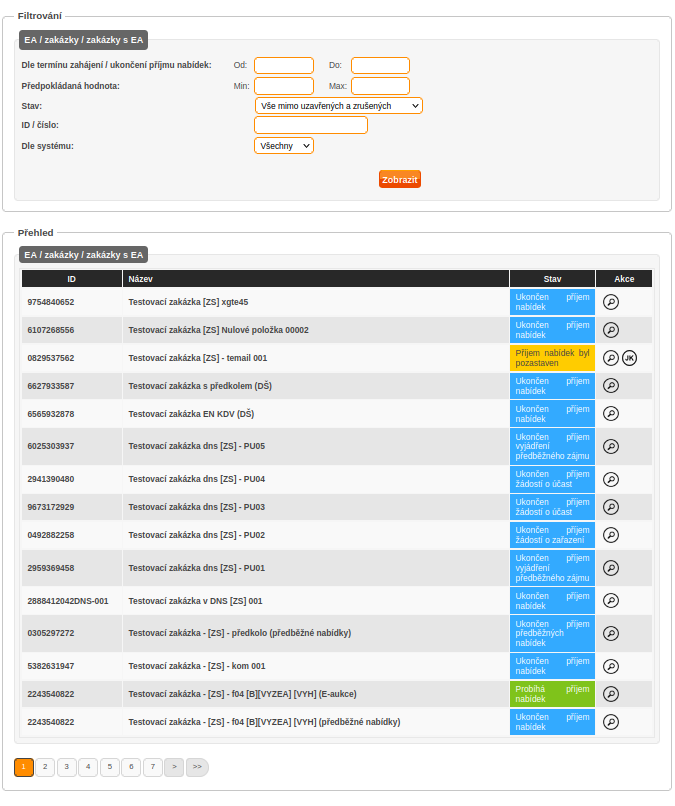675x806 pixels.
Task: Click the orange Zobrazit button
Action: point(399,179)
